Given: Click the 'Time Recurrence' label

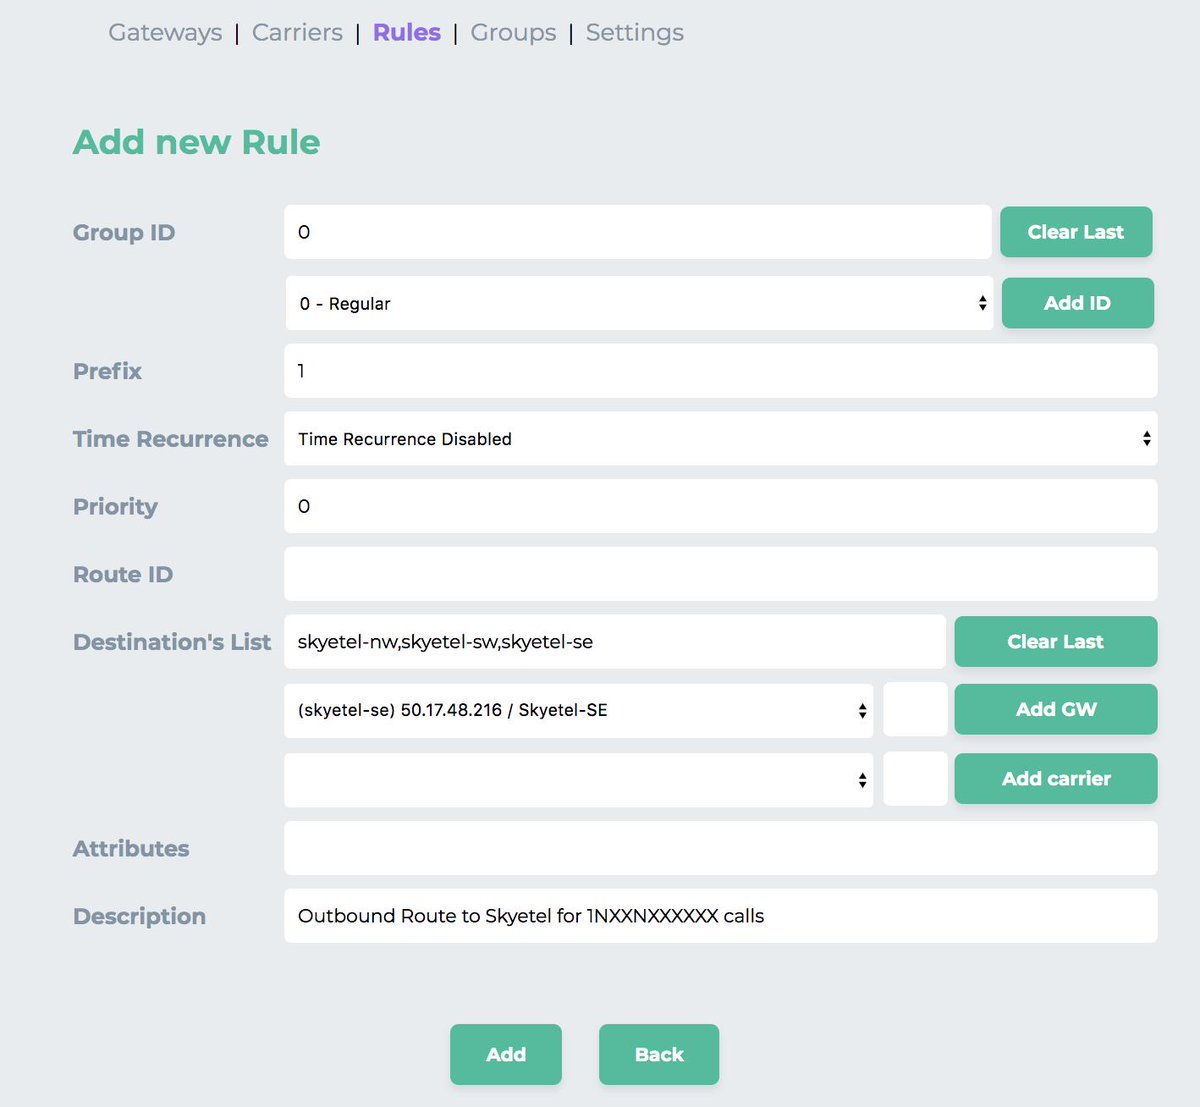Looking at the screenshot, I should point(170,439).
